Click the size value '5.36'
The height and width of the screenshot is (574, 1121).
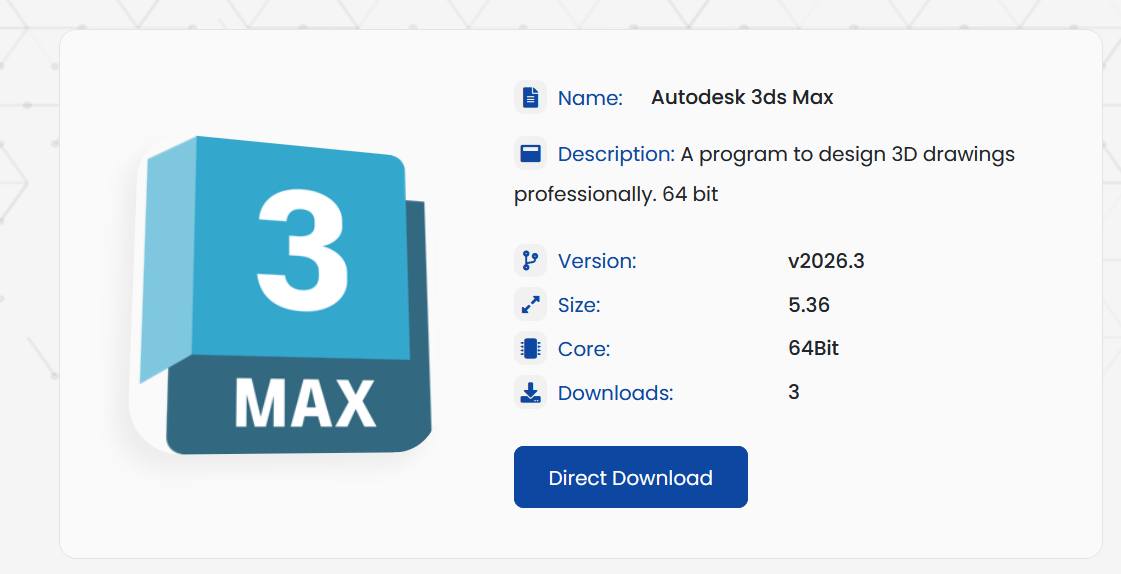809,305
